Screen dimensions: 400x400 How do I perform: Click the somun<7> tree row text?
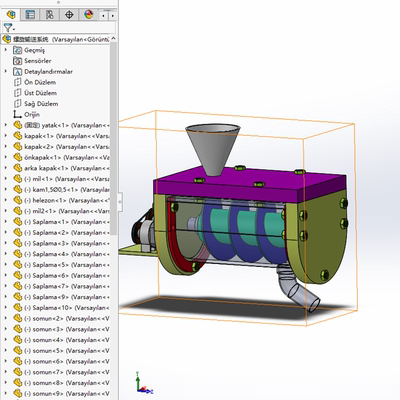67,372
